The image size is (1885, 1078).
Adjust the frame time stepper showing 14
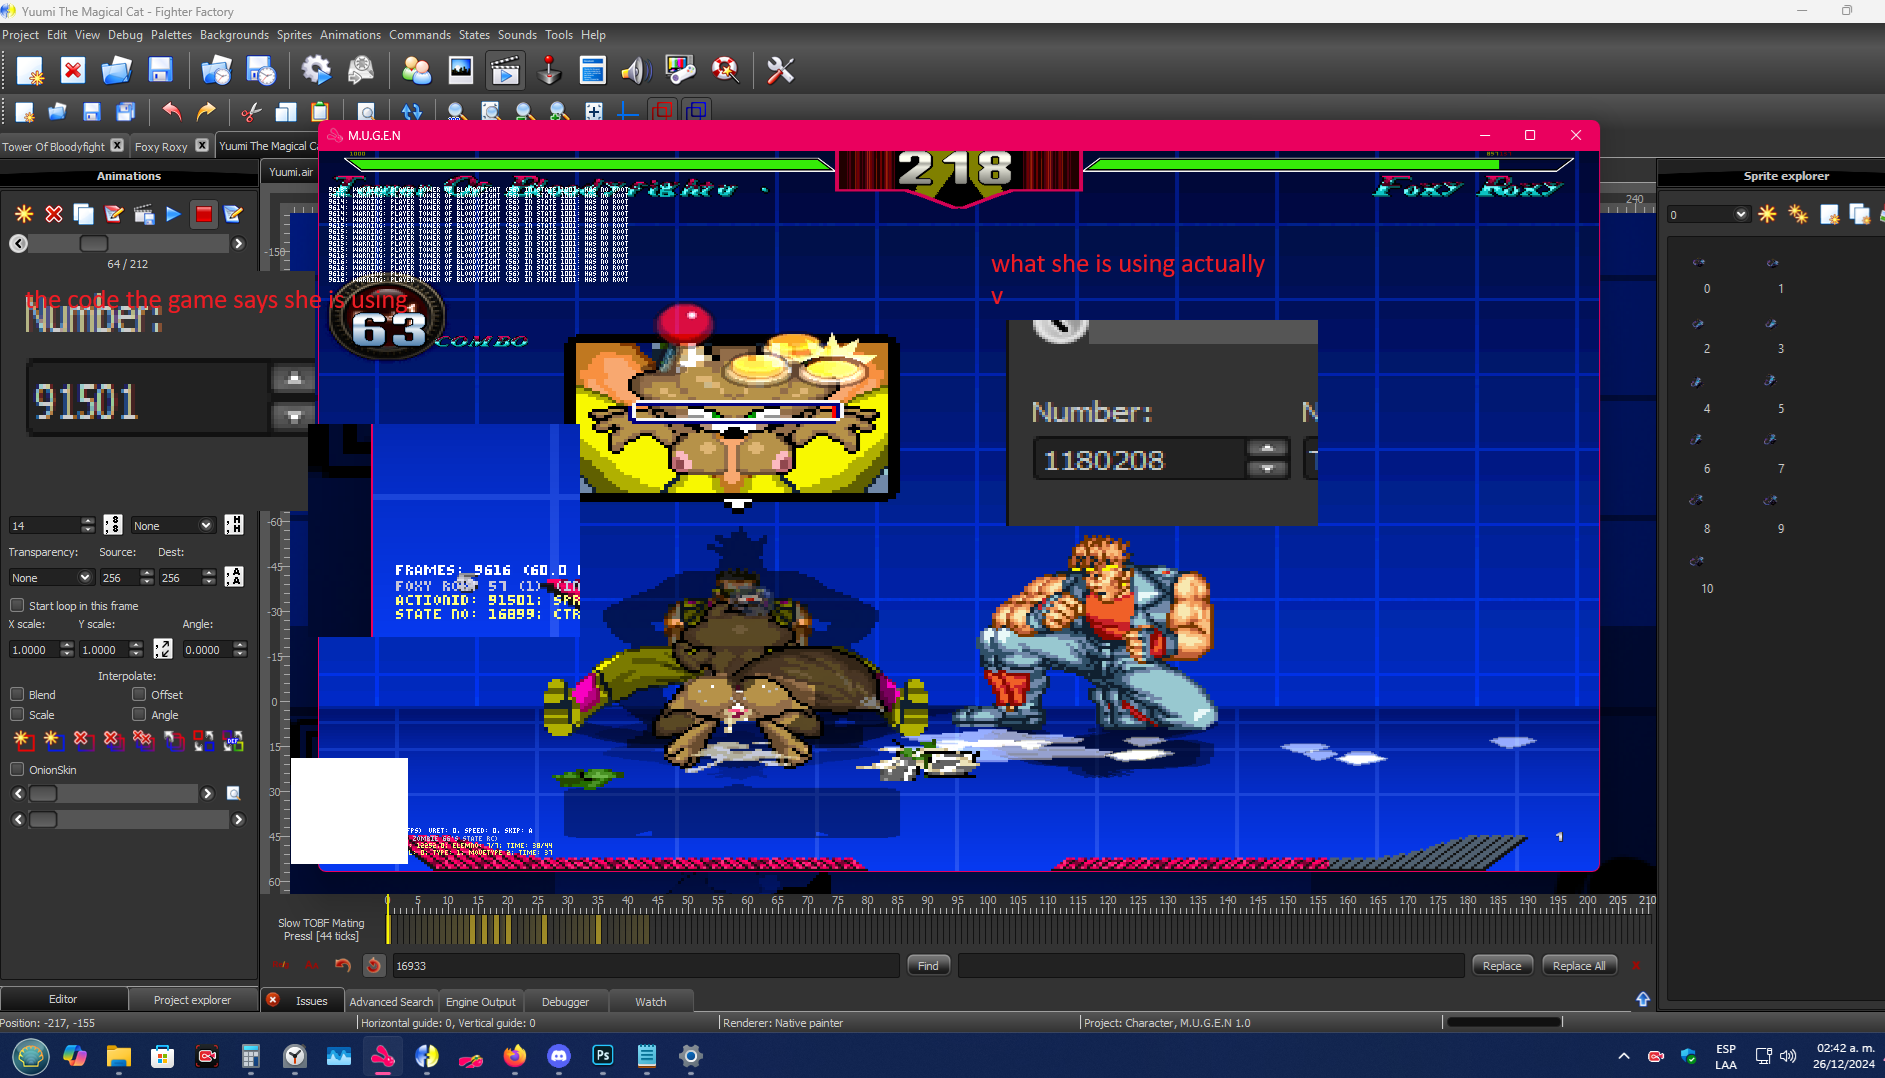[88, 525]
